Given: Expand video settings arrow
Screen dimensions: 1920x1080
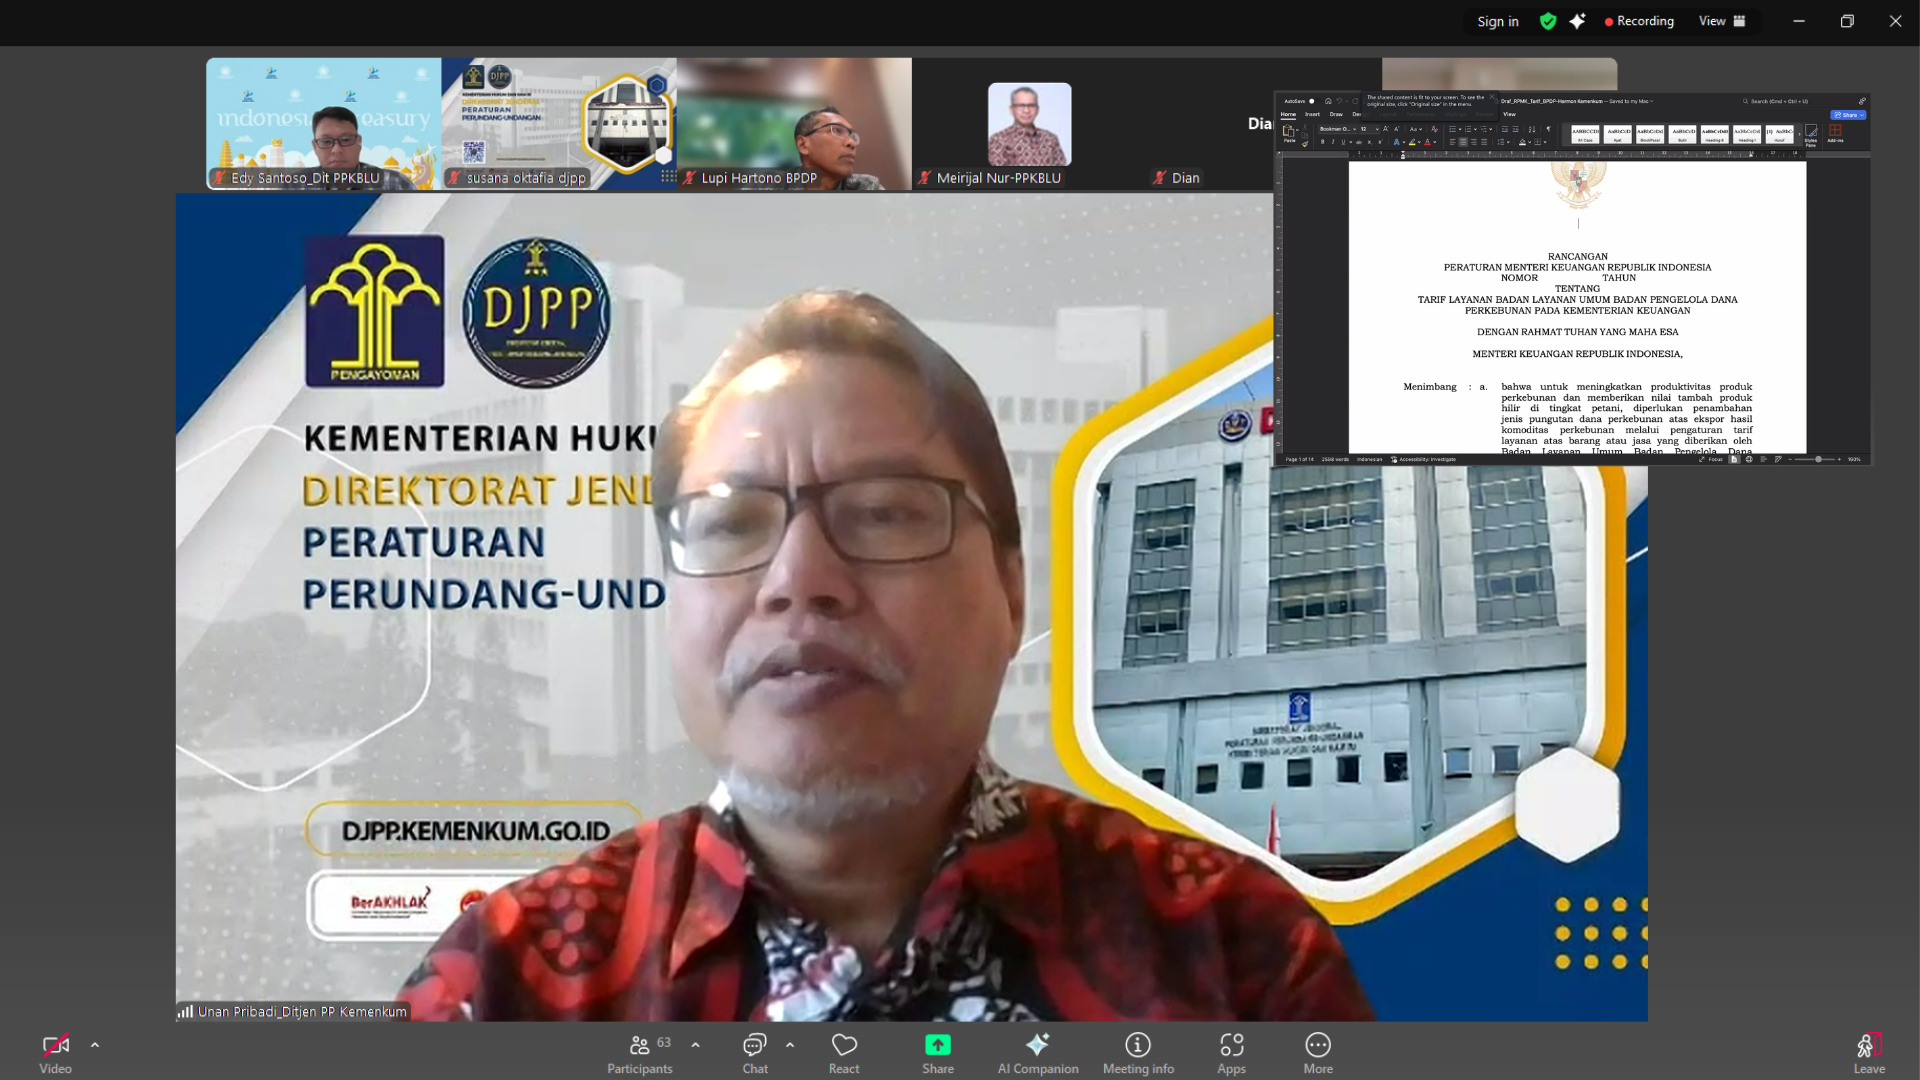Looking at the screenshot, I should pos(95,1045).
